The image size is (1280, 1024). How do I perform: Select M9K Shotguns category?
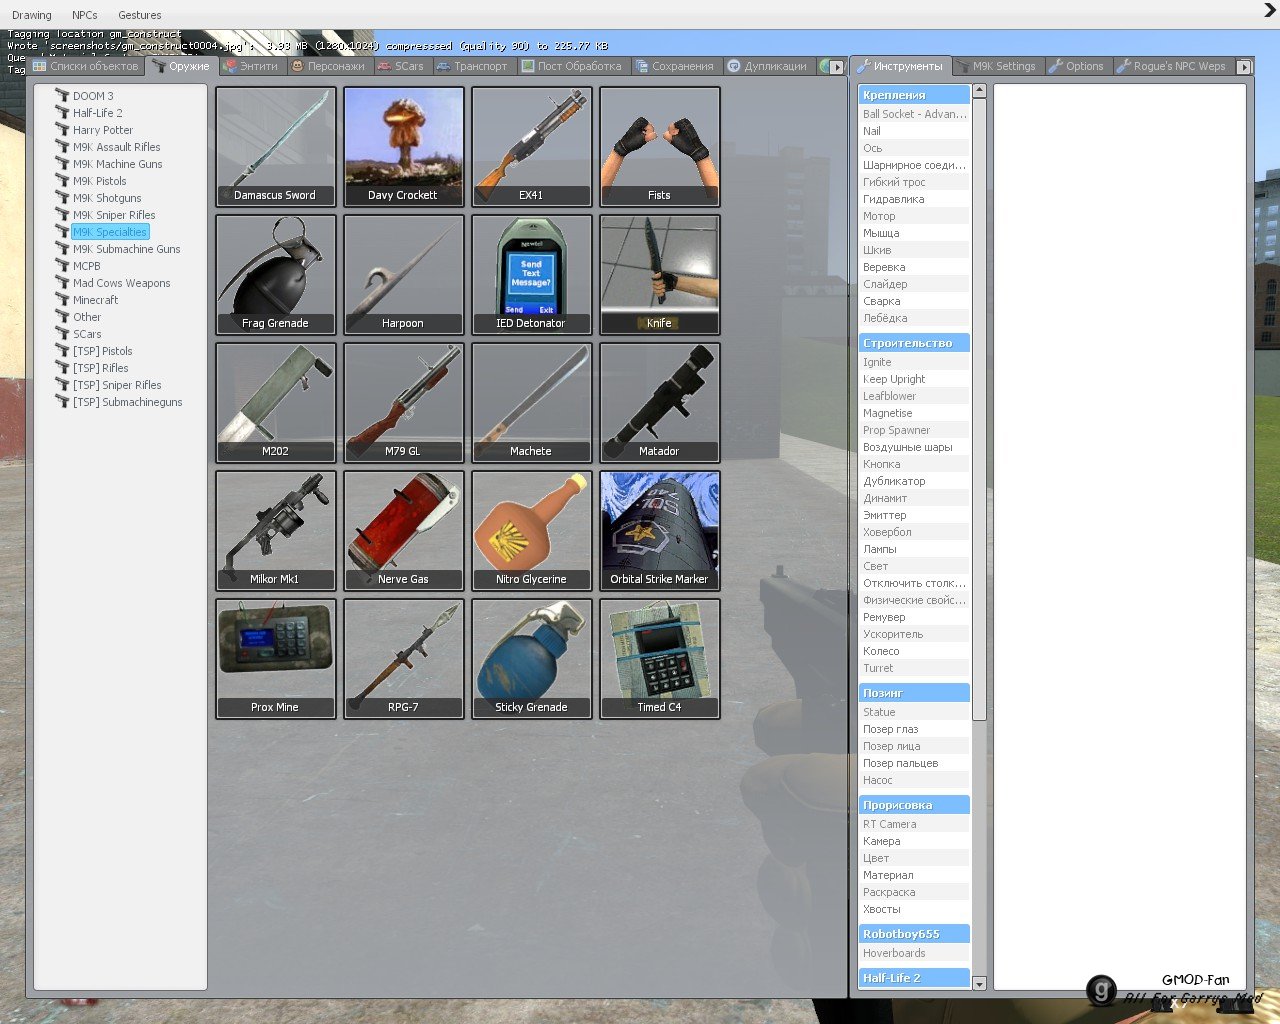[x=107, y=198]
